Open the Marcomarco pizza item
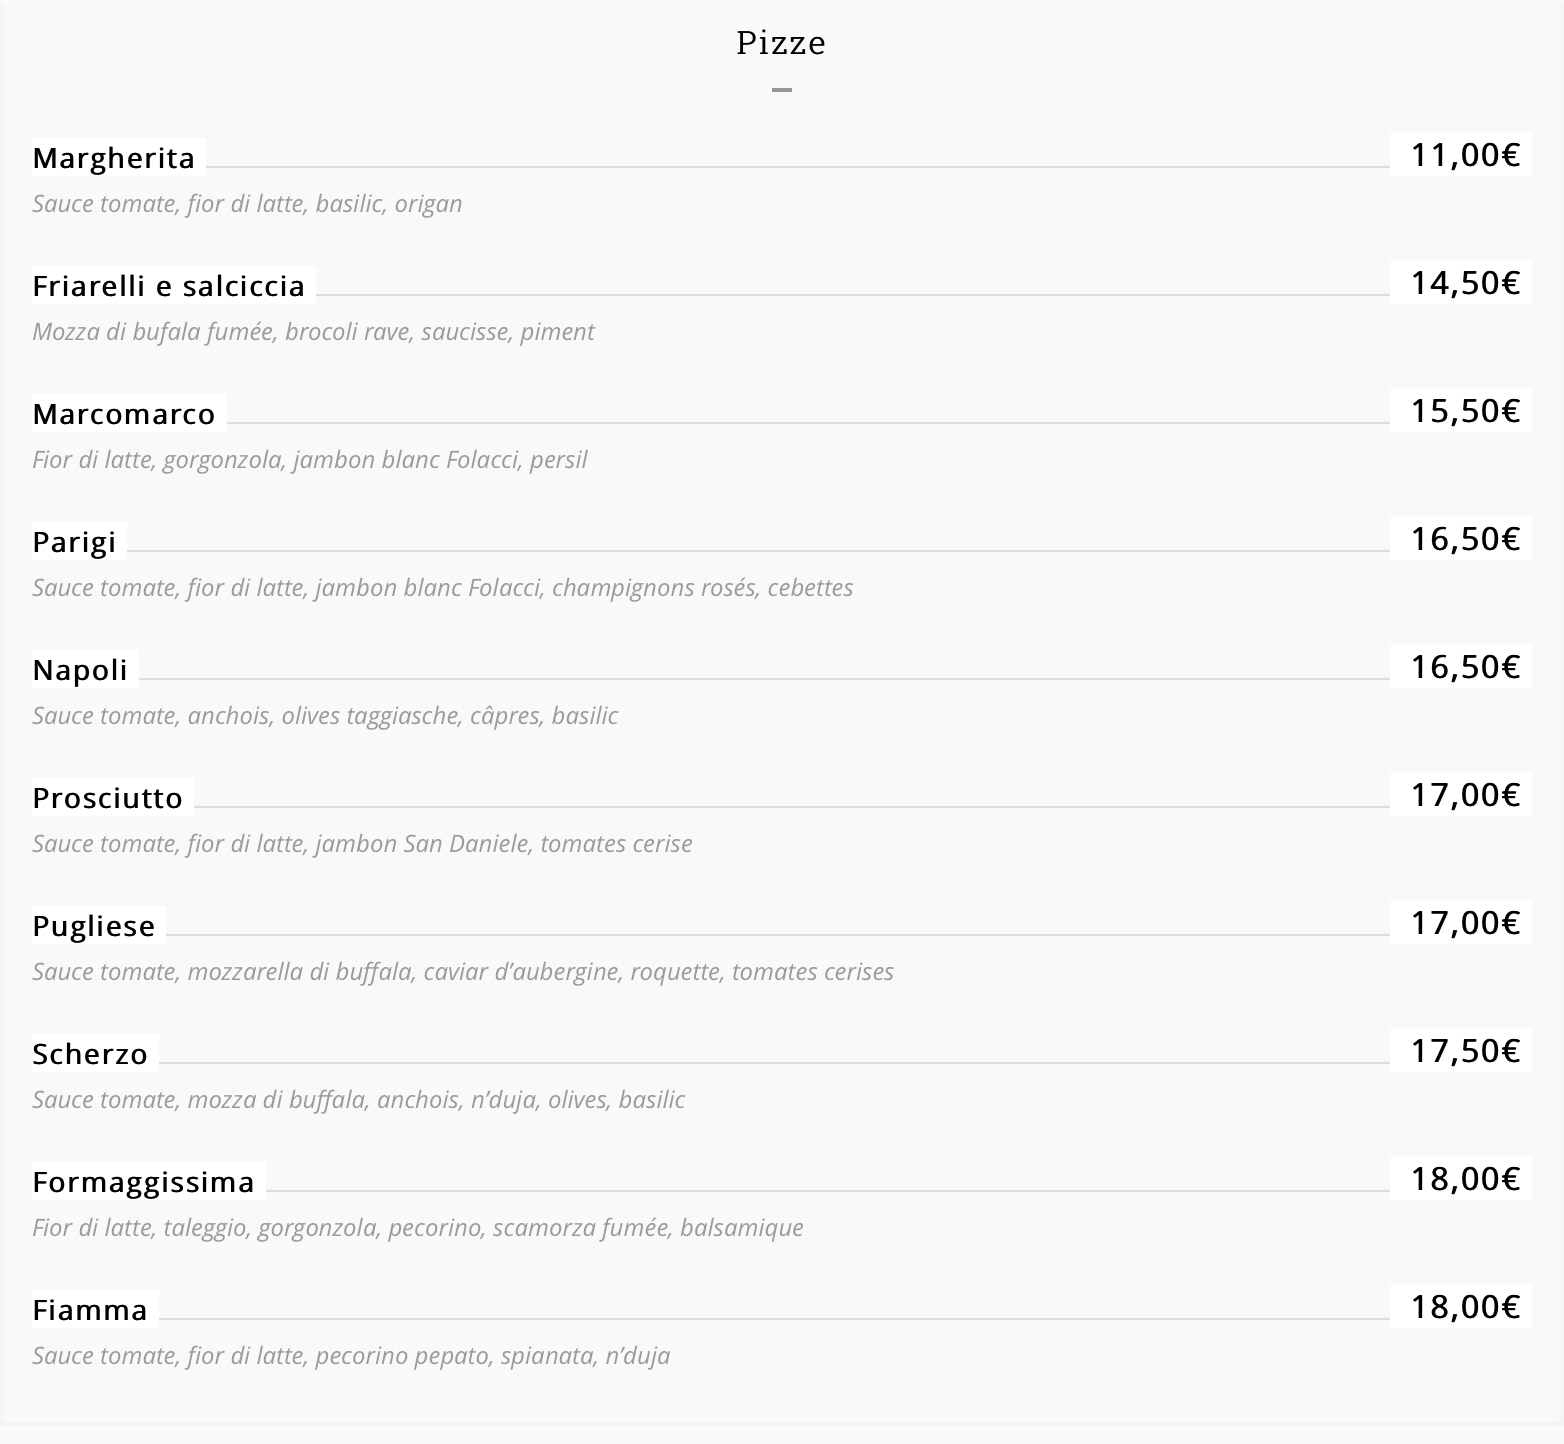 click(124, 414)
